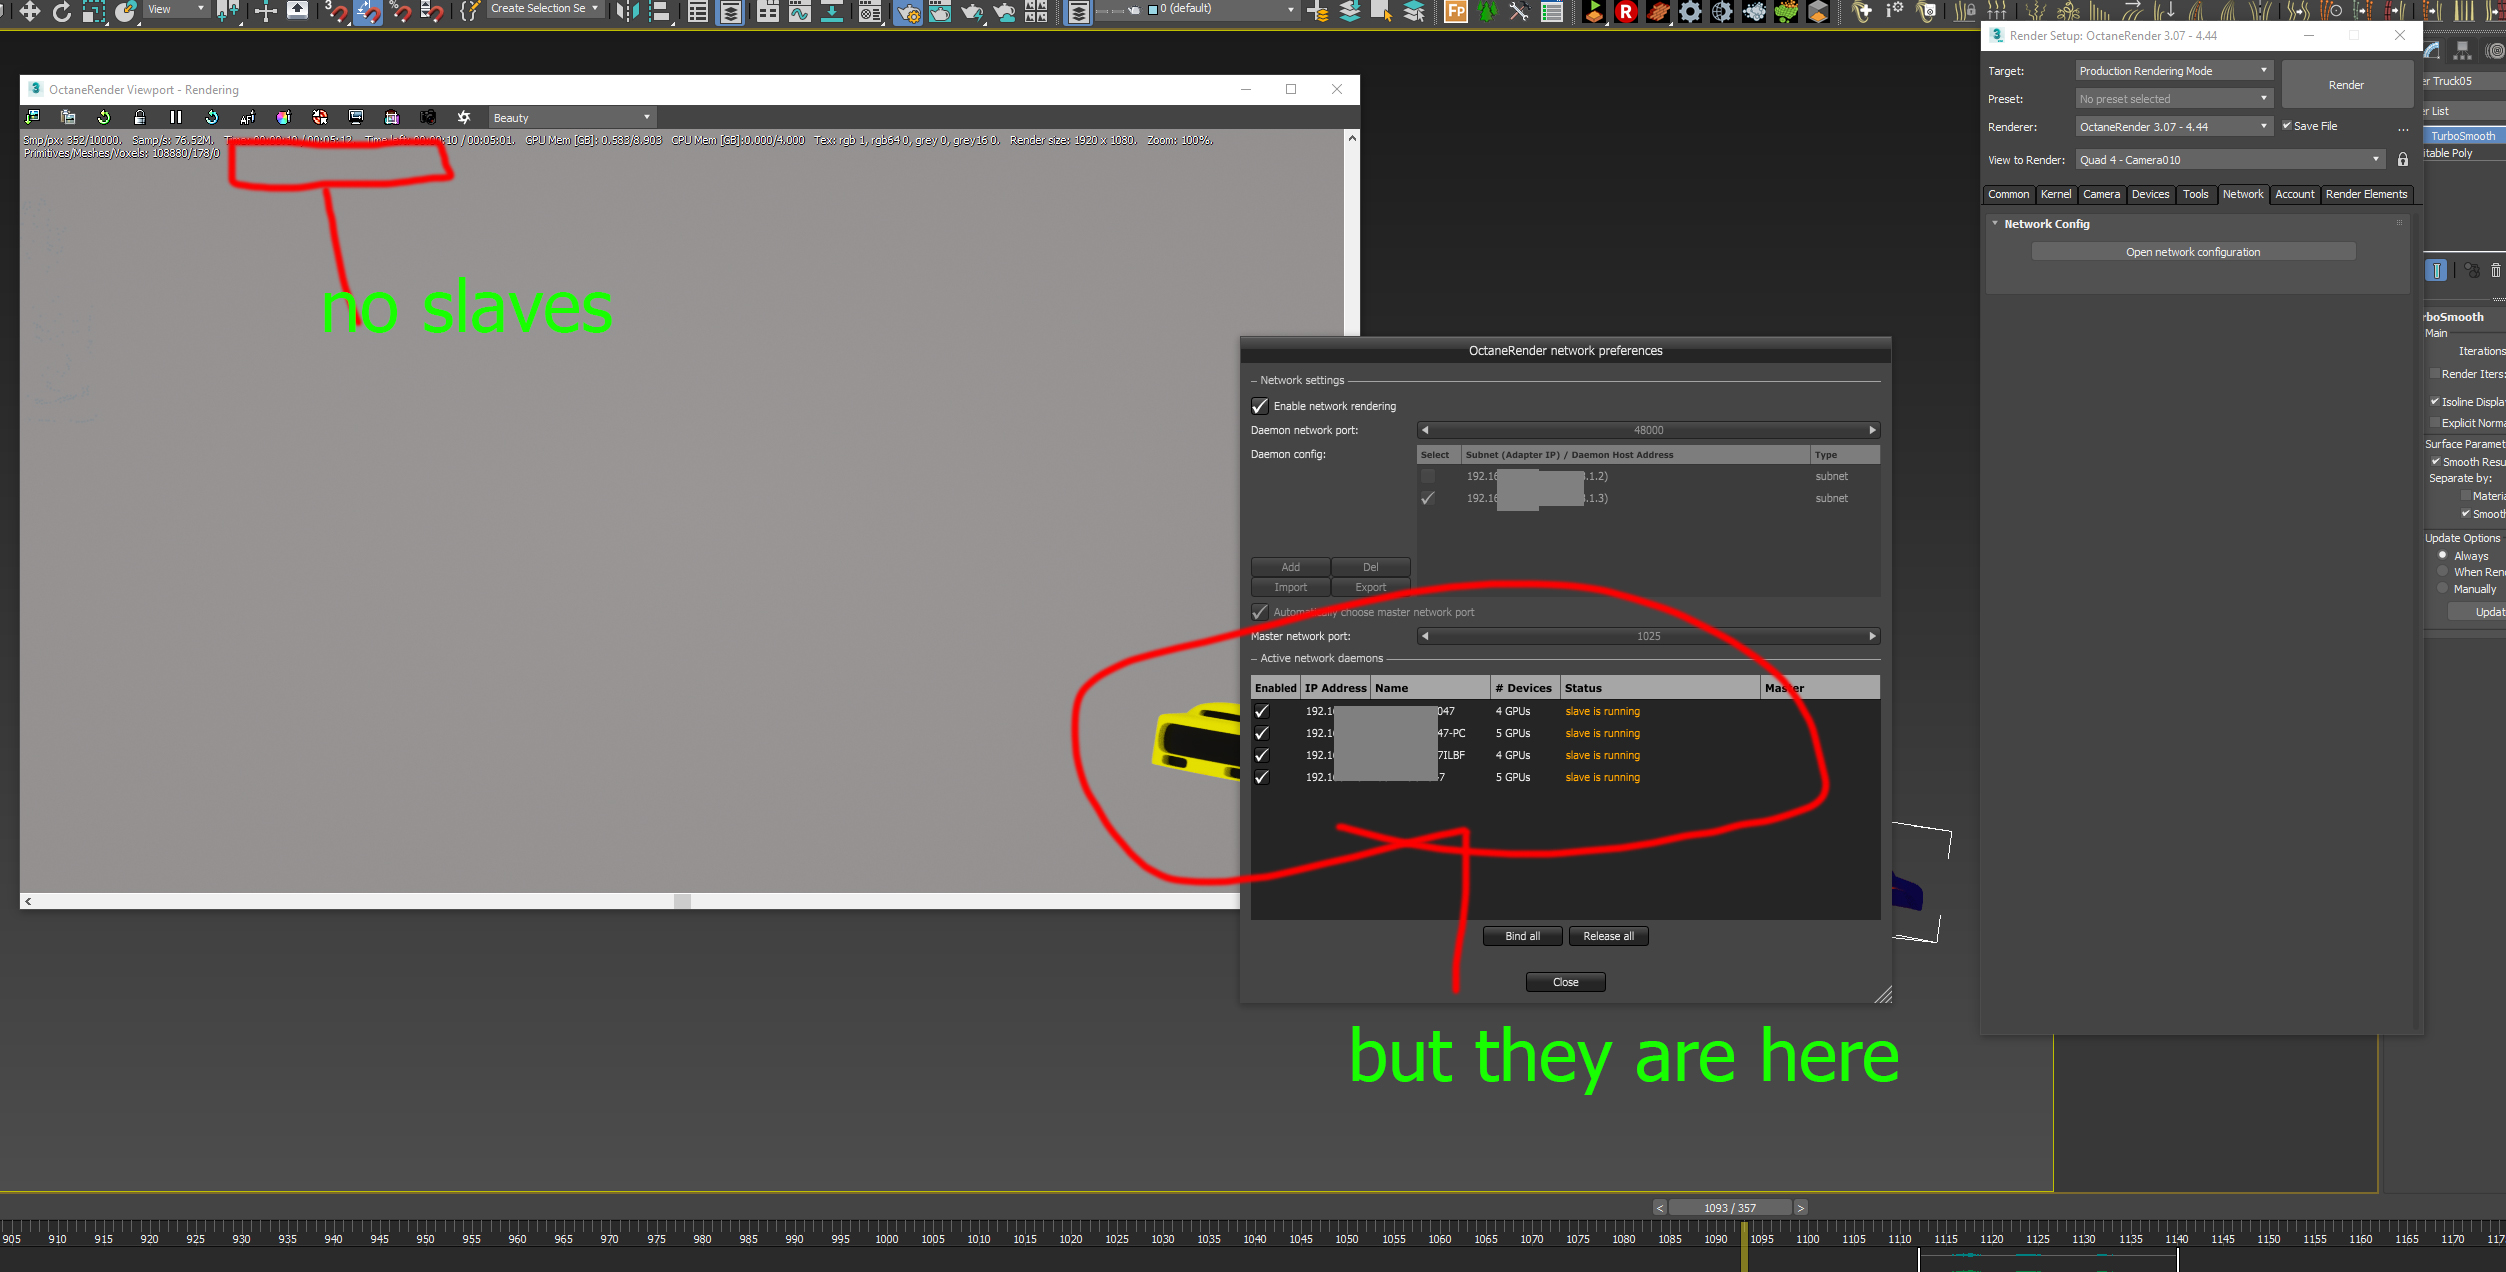The image size is (2506, 1272).
Task: Click the auto-focus AF picker icon
Action: pos(248,117)
